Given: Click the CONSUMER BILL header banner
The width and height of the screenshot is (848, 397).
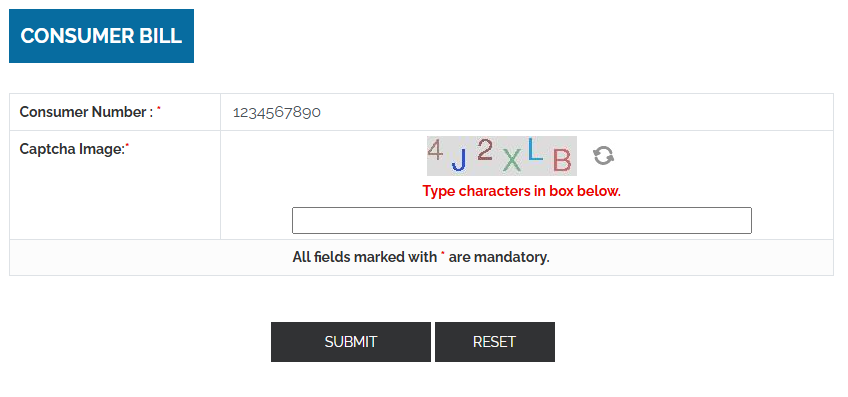Looking at the screenshot, I should coord(101,36).
